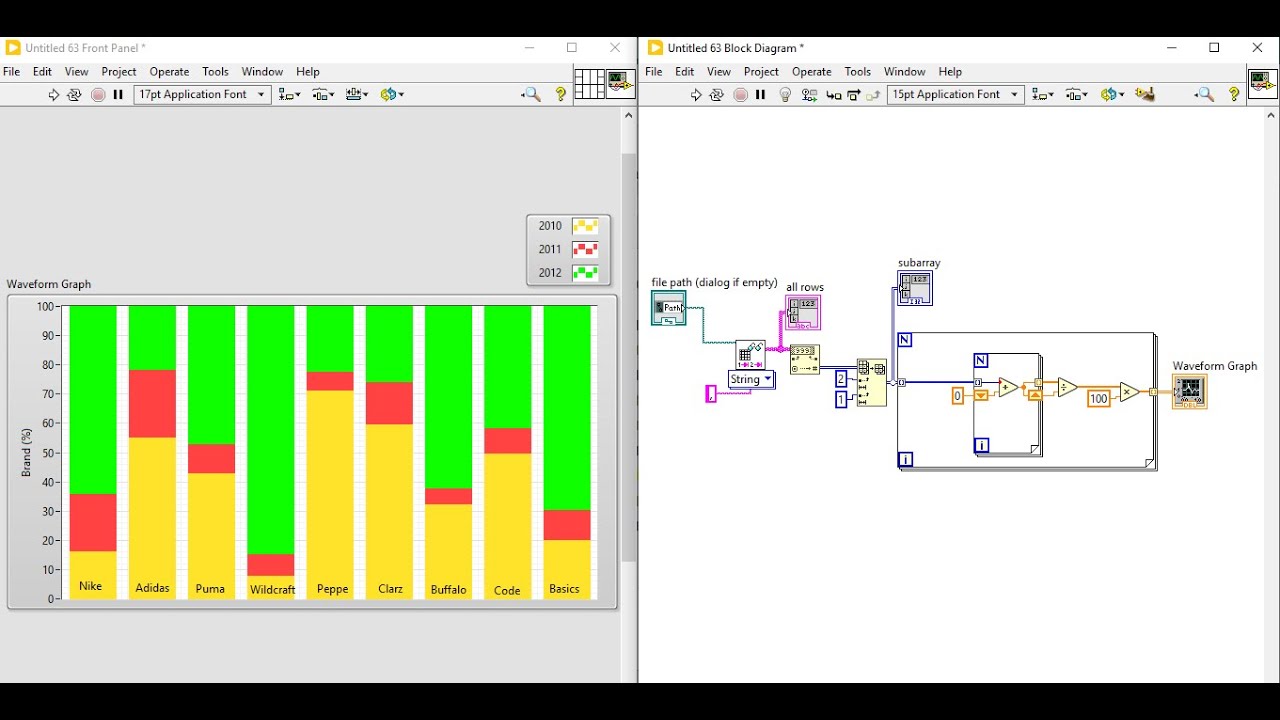Image resolution: width=1280 pixels, height=720 pixels.
Task: Click the 2011 red plot legend swatch
Action: tap(585, 249)
